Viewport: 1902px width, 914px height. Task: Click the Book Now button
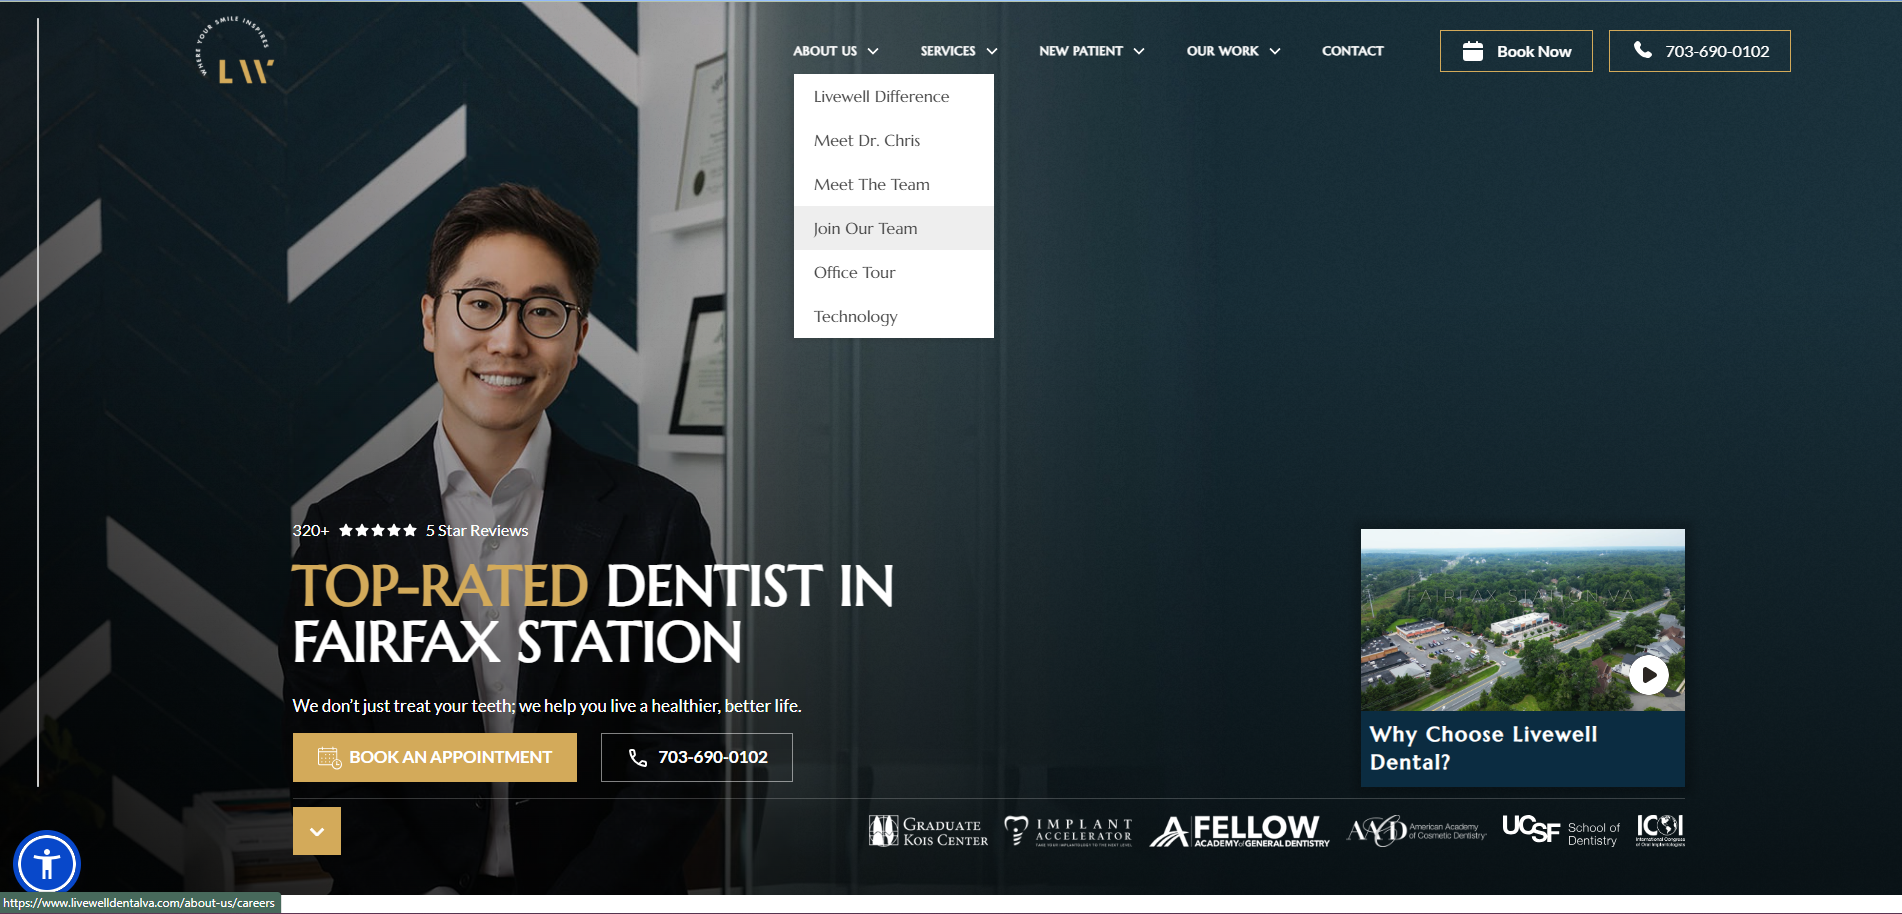click(x=1516, y=51)
